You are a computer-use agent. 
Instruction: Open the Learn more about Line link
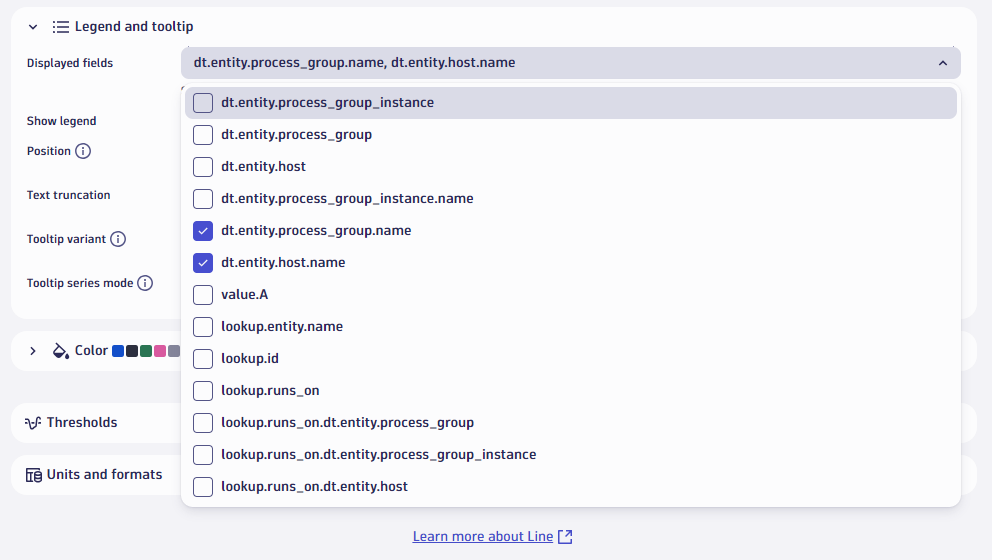click(x=482, y=537)
